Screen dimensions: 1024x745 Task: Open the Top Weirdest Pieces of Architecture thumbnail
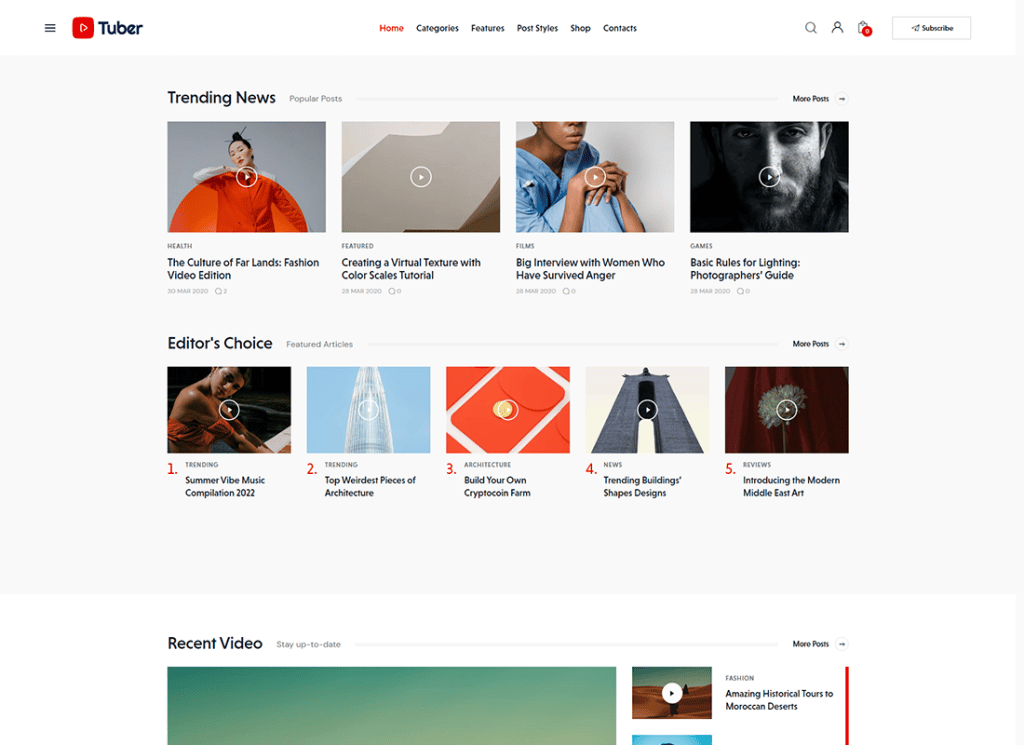368,409
